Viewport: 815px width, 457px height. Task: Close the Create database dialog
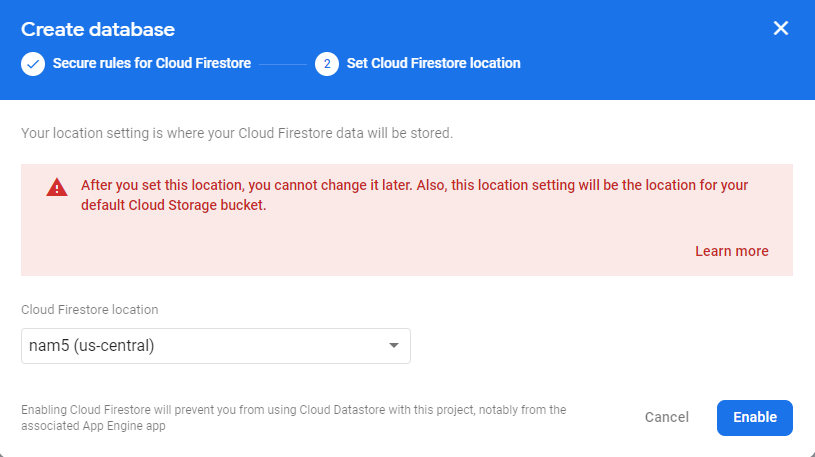tap(781, 28)
